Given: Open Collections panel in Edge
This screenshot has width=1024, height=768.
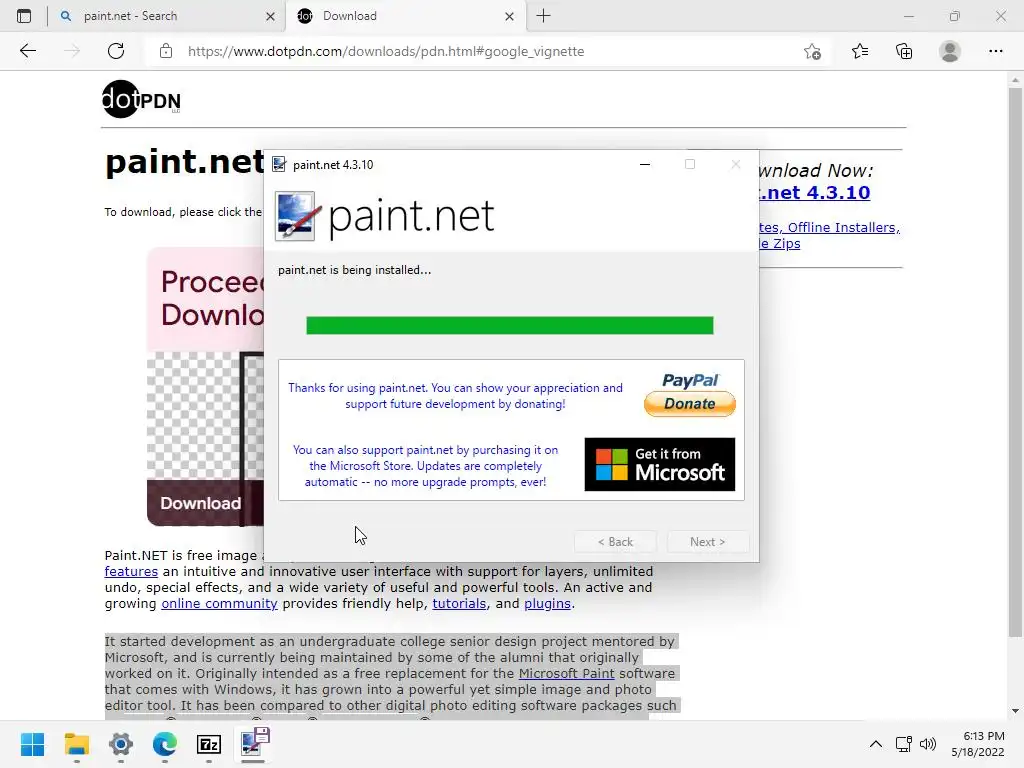Looking at the screenshot, I should click(x=904, y=51).
